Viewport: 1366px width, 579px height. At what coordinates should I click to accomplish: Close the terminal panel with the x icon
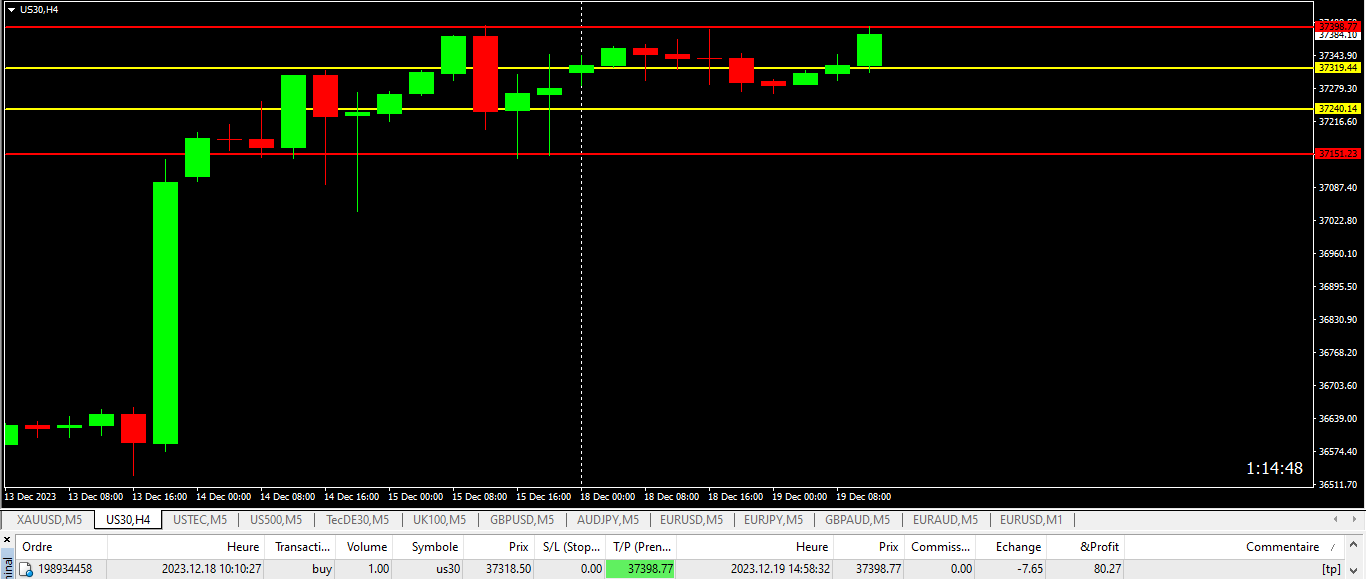tap(7, 539)
